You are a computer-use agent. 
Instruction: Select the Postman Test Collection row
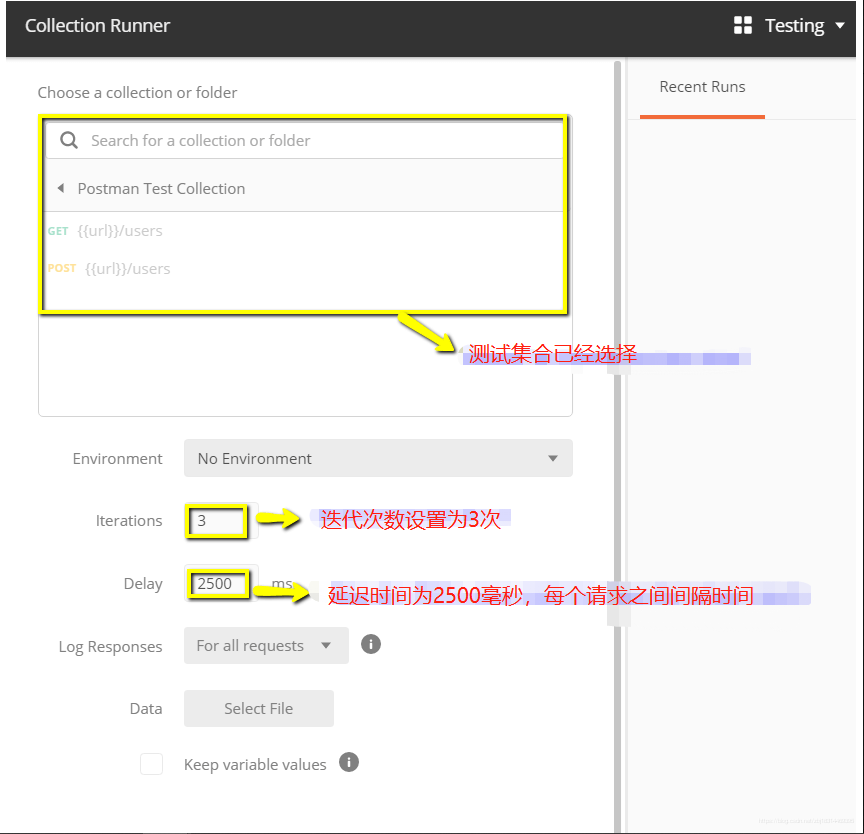(x=304, y=188)
